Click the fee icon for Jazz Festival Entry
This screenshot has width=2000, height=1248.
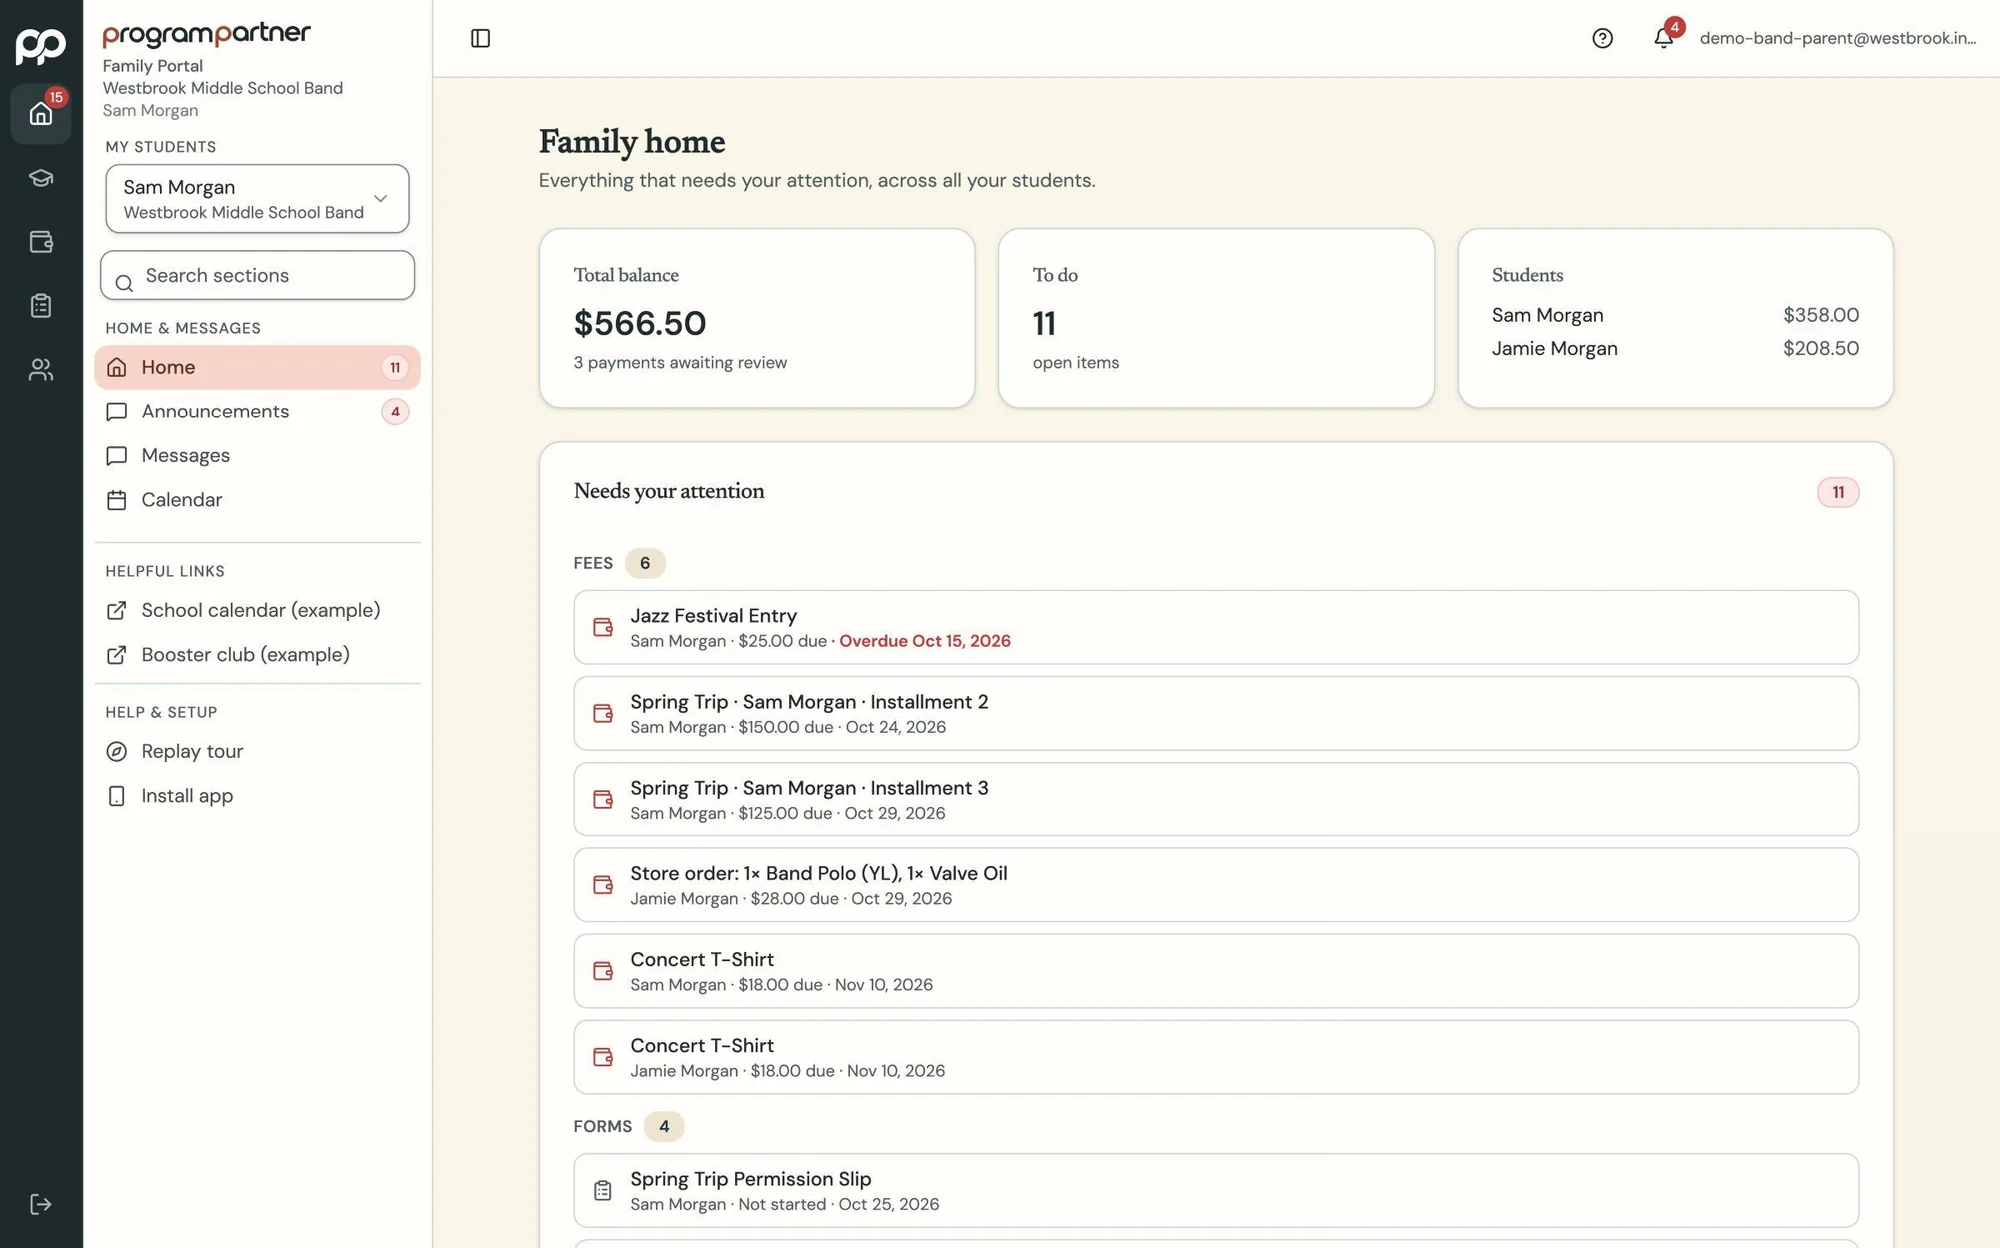point(603,627)
